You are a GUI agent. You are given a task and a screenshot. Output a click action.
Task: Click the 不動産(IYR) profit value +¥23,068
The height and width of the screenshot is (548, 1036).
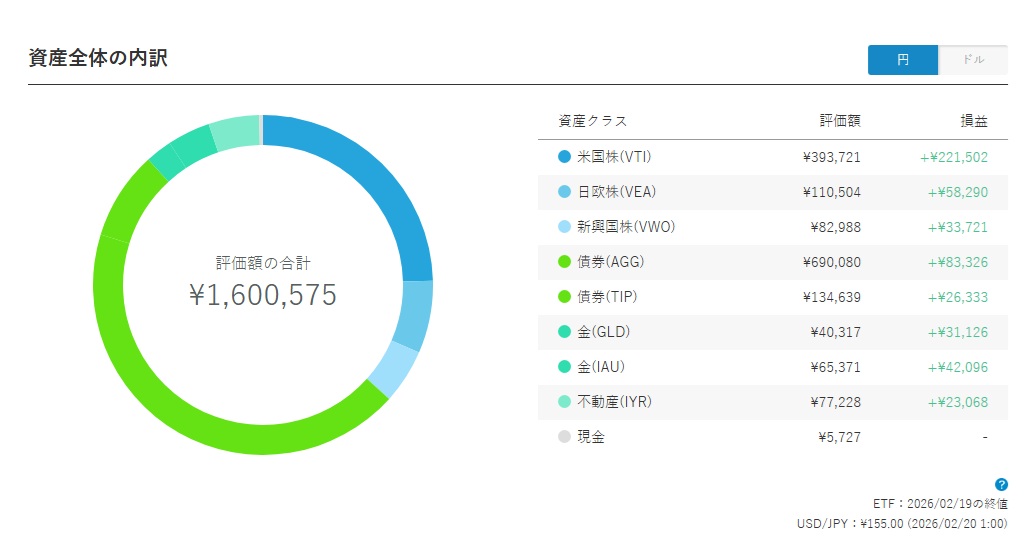pyautogui.click(x=957, y=402)
